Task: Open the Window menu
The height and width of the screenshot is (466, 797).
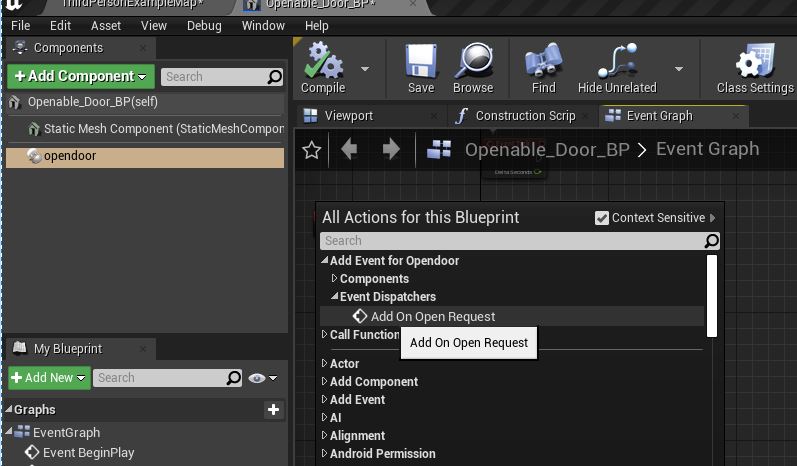Action: pyautogui.click(x=263, y=25)
